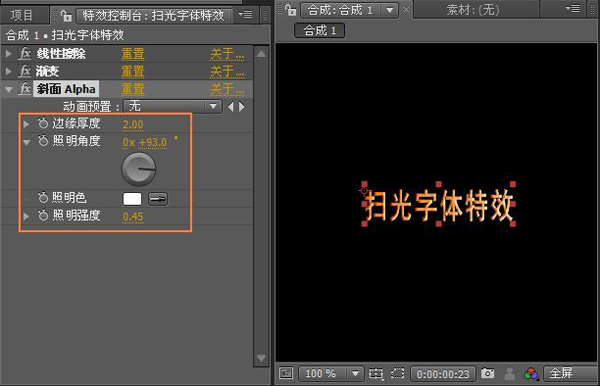Open 关于 for 渐变 effect
600x386 pixels.
coord(227,72)
